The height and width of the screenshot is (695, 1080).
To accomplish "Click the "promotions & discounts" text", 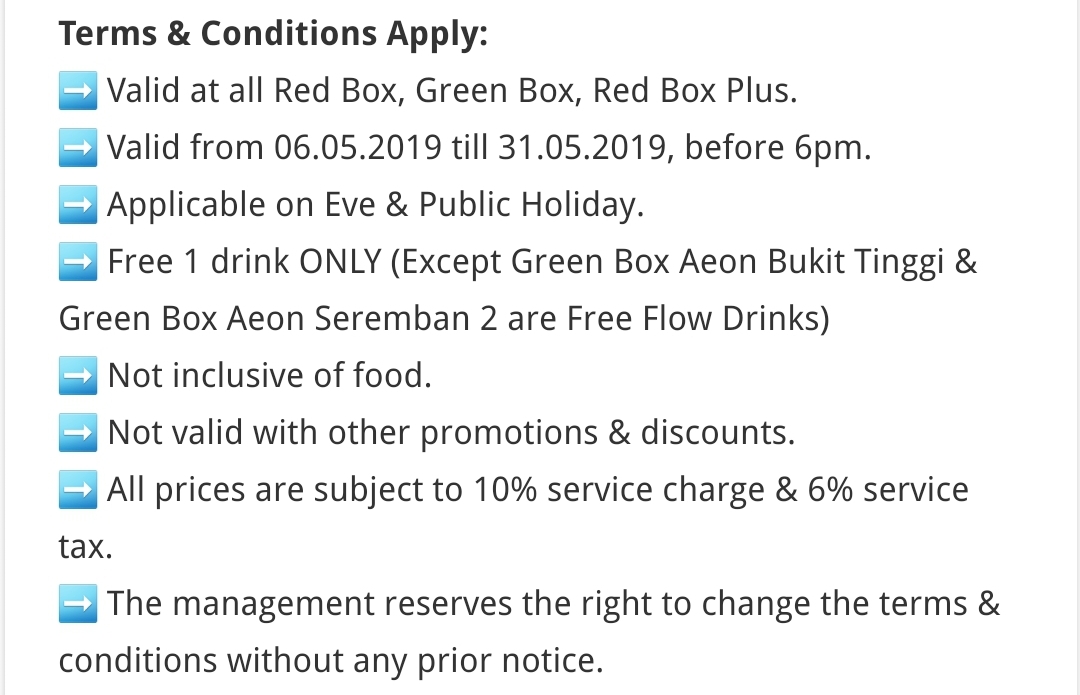I will (607, 433).
